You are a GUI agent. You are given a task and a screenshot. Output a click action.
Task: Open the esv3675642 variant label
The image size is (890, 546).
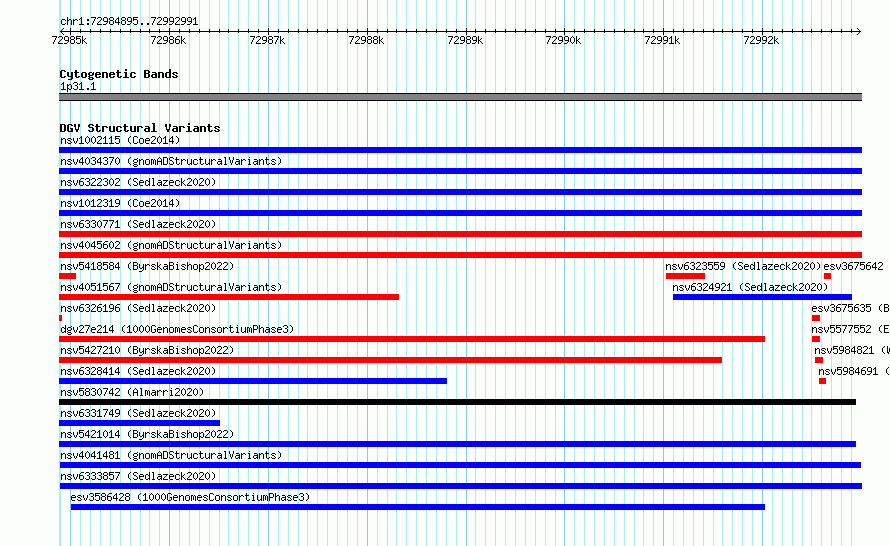pyautogui.click(x=853, y=266)
